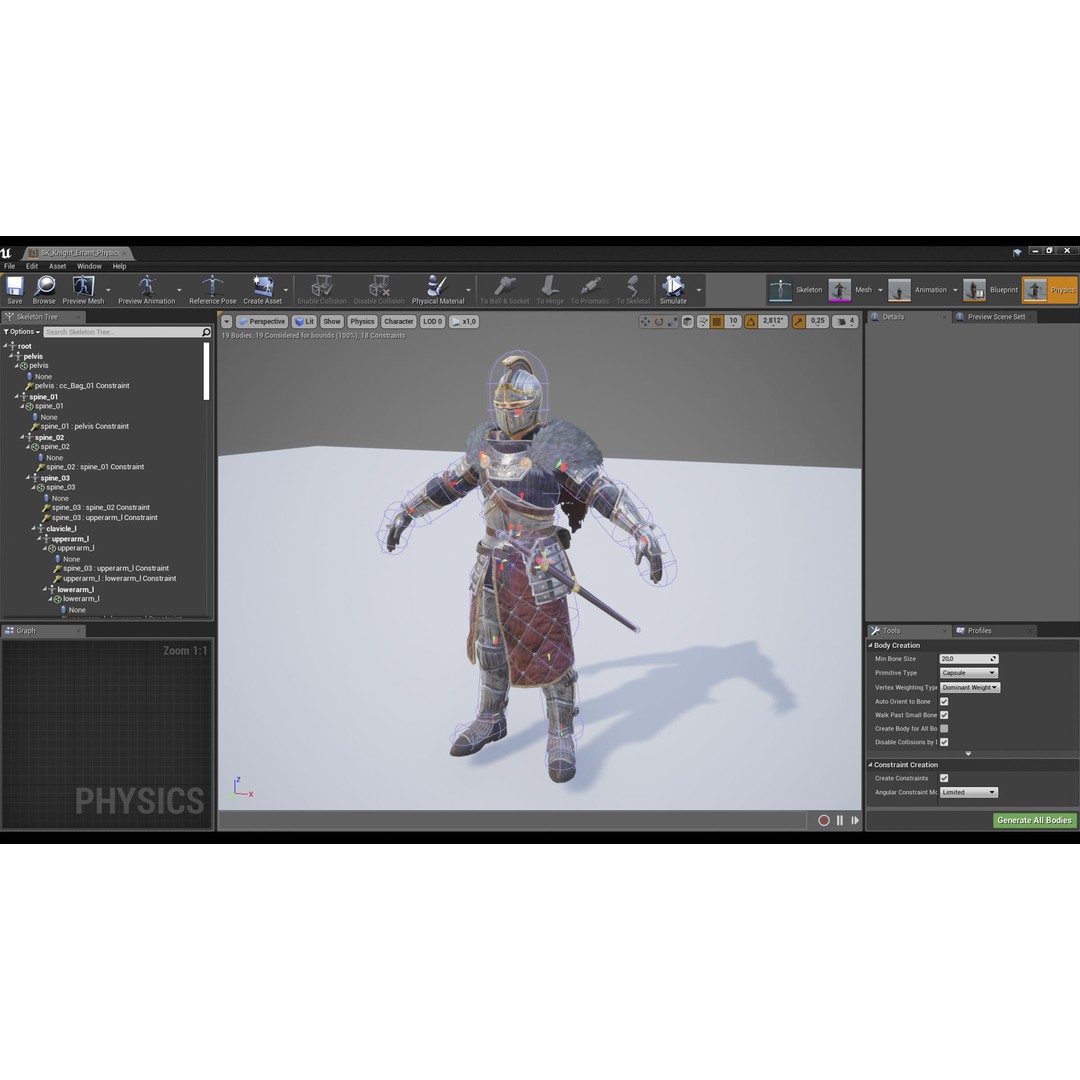Image resolution: width=1080 pixels, height=1080 pixels.
Task: Open the Skeleton Tree Options dropdown
Action: click(21, 332)
